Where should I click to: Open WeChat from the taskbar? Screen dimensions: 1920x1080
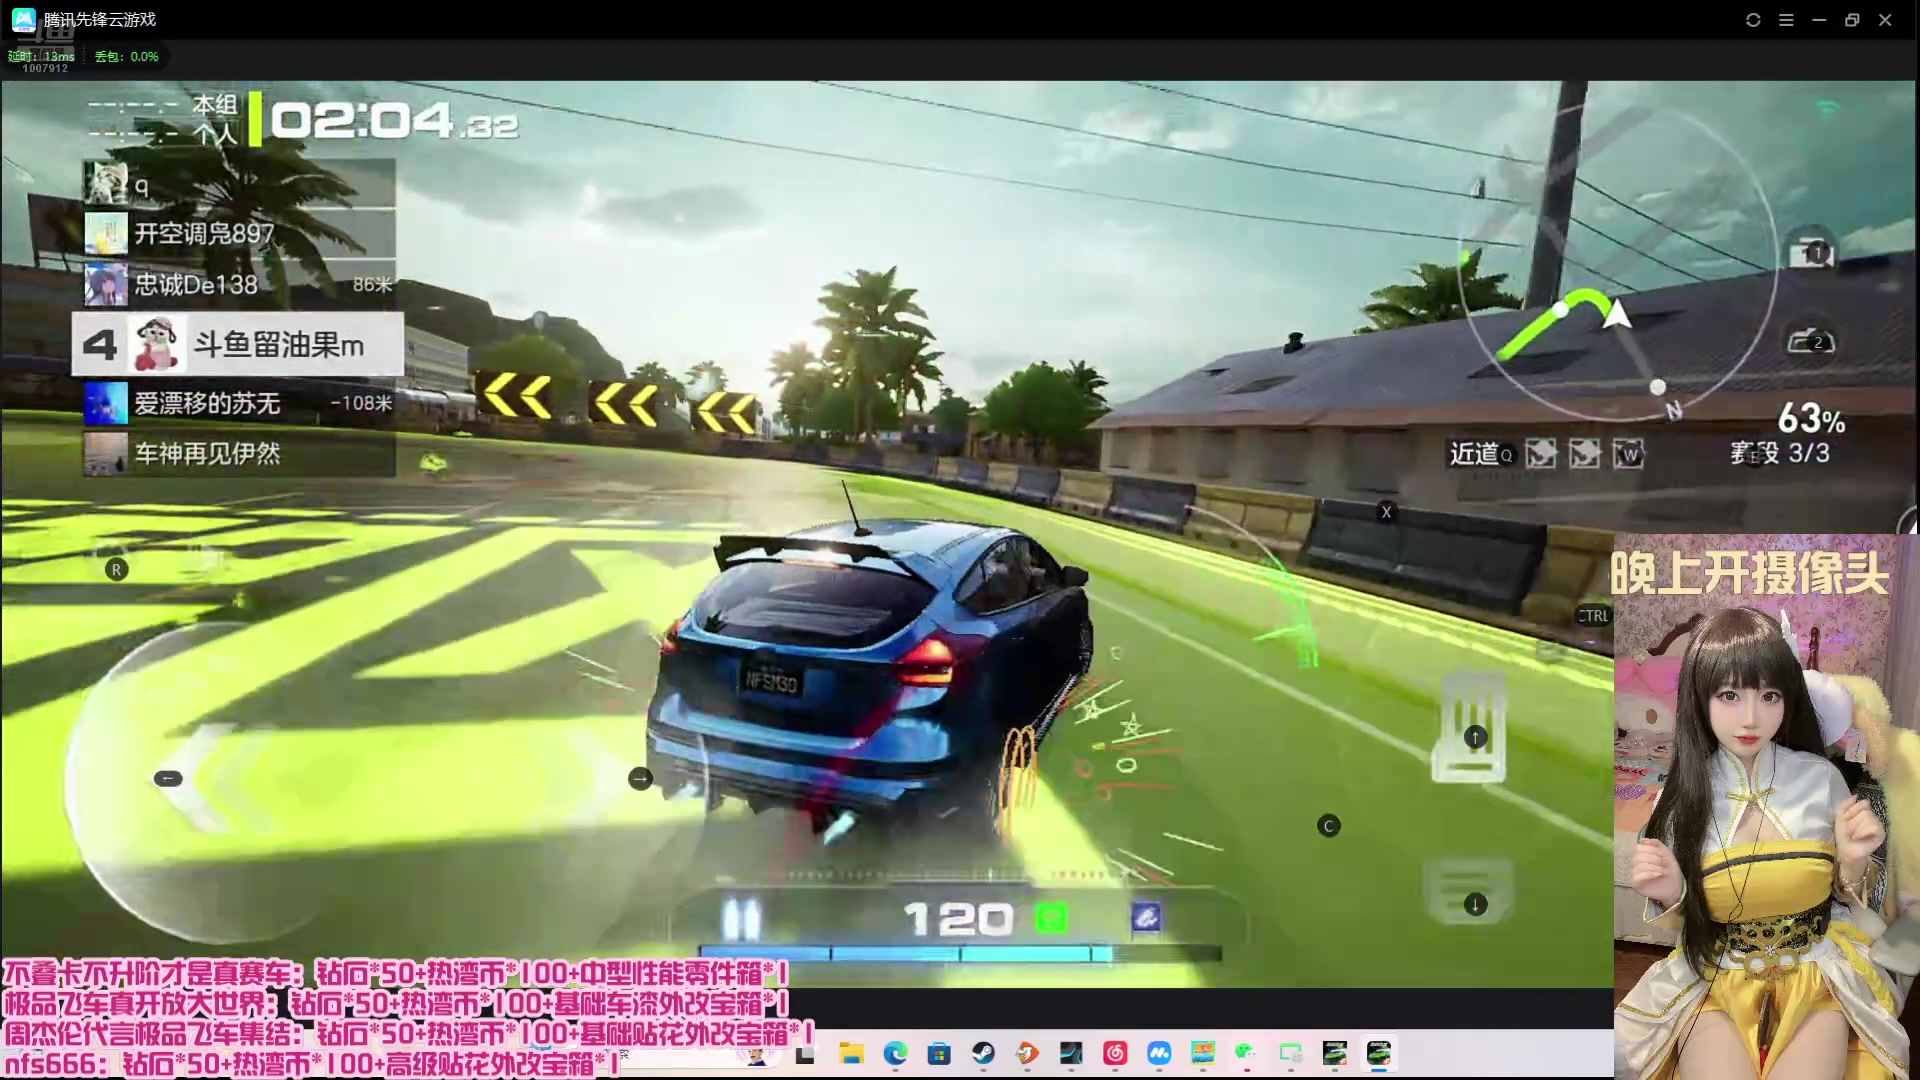click(x=1245, y=1053)
